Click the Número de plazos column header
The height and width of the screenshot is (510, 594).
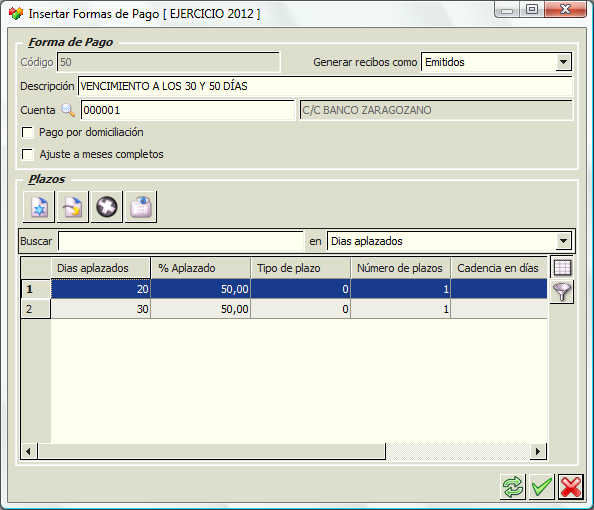click(401, 268)
